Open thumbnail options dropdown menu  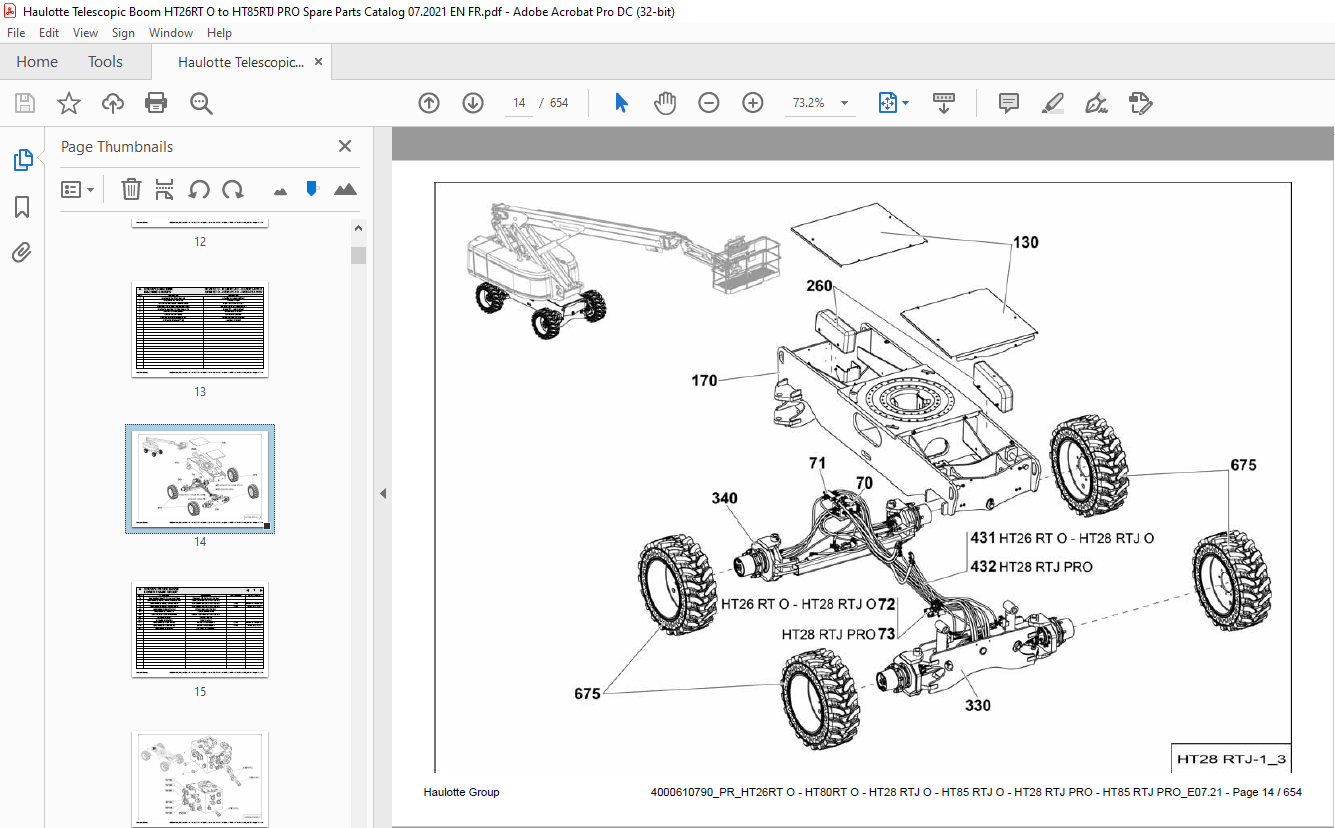click(x=78, y=189)
